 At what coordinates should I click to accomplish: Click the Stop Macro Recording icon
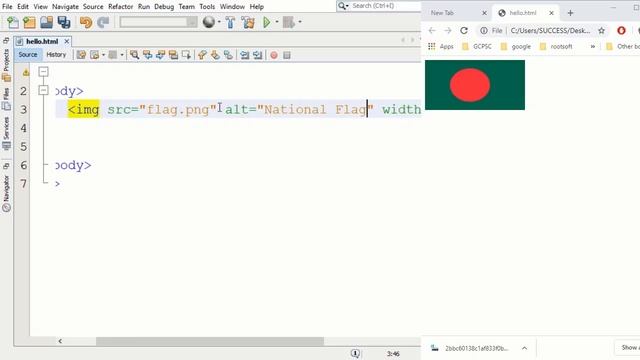tap(287, 55)
